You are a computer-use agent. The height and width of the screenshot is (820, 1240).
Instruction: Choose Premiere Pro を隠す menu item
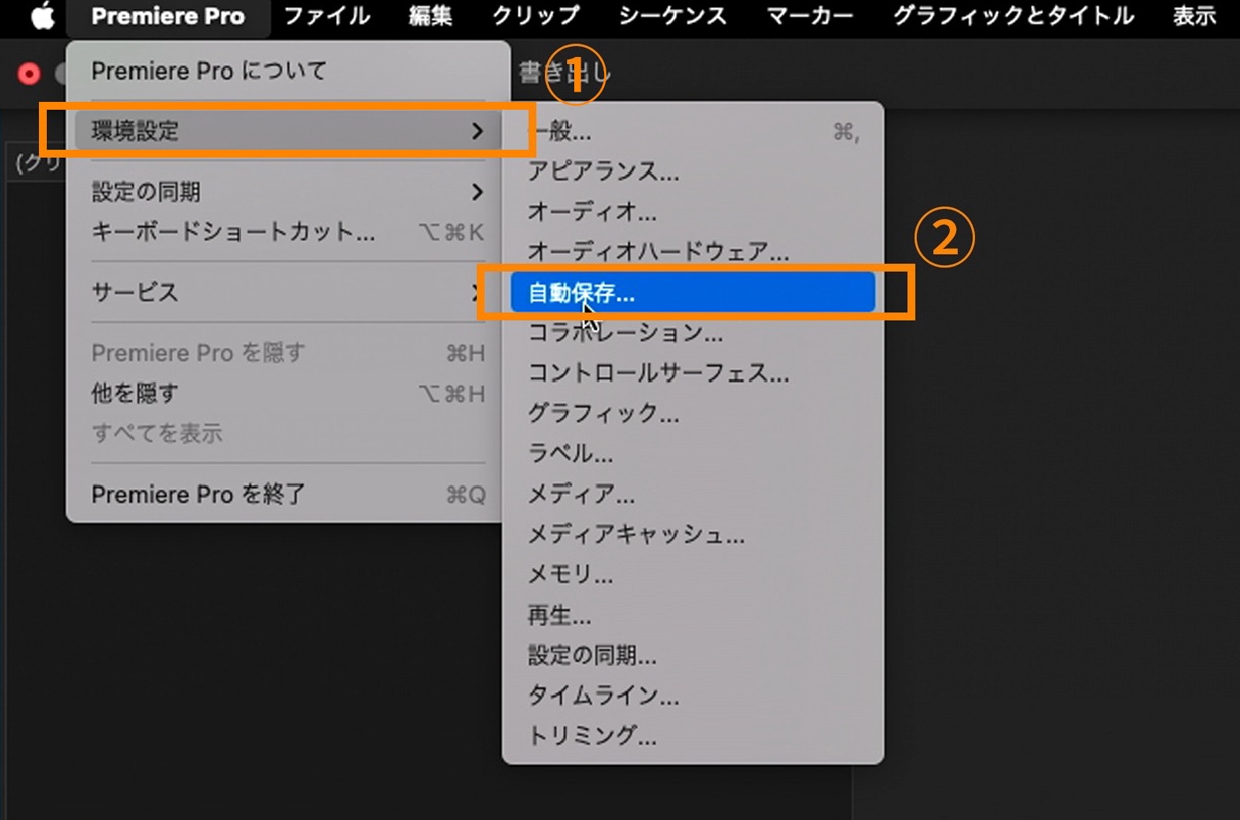[x=288, y=353]
